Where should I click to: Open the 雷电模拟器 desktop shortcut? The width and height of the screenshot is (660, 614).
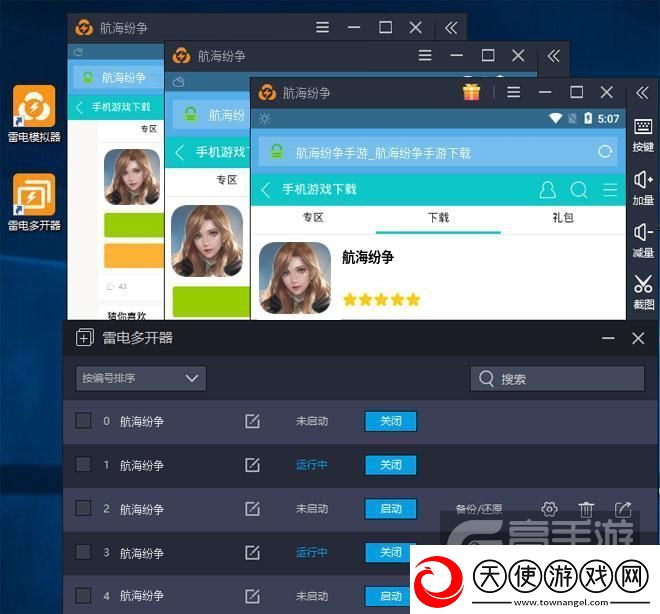coord(34,114)
